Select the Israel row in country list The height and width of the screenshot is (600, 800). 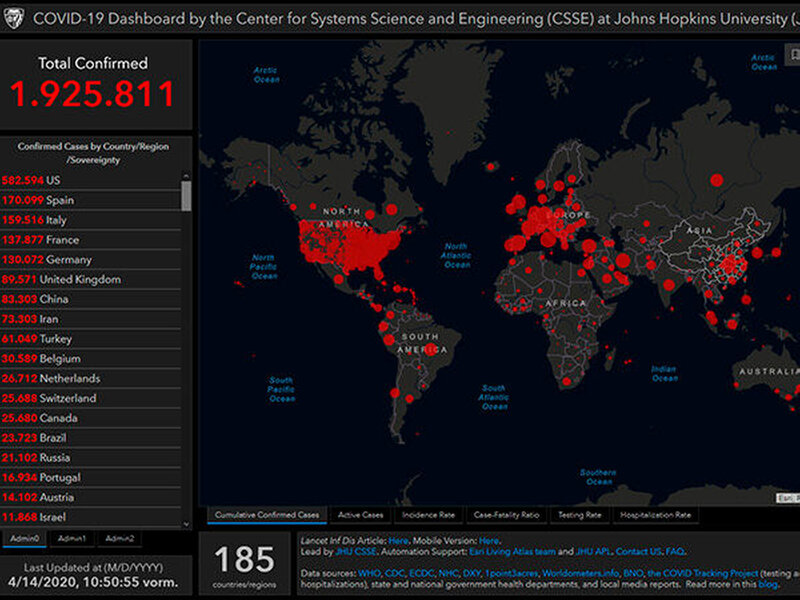(91, 517)
